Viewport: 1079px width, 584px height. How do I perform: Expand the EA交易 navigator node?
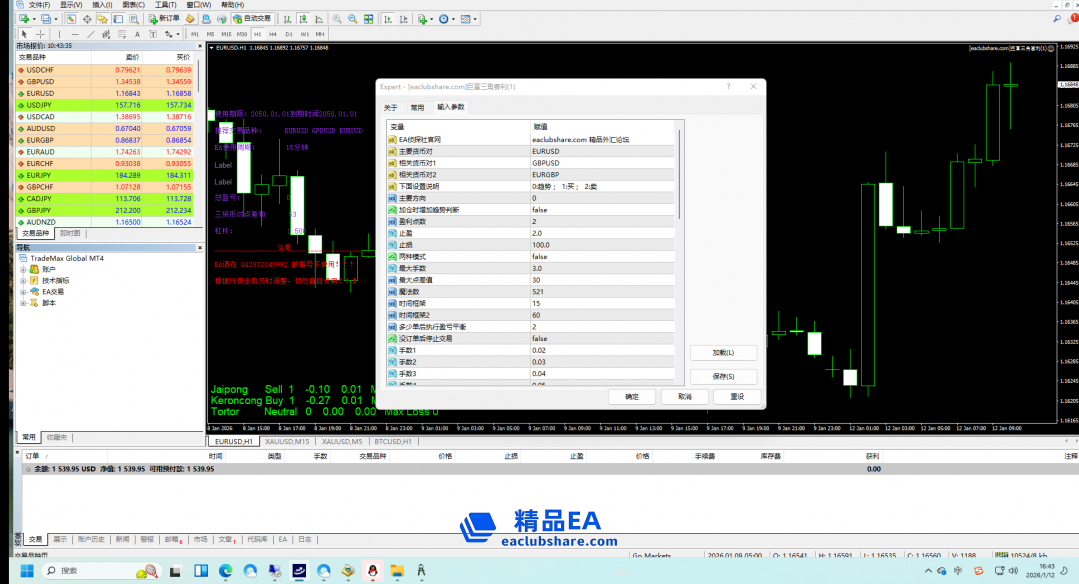point(23,291)
